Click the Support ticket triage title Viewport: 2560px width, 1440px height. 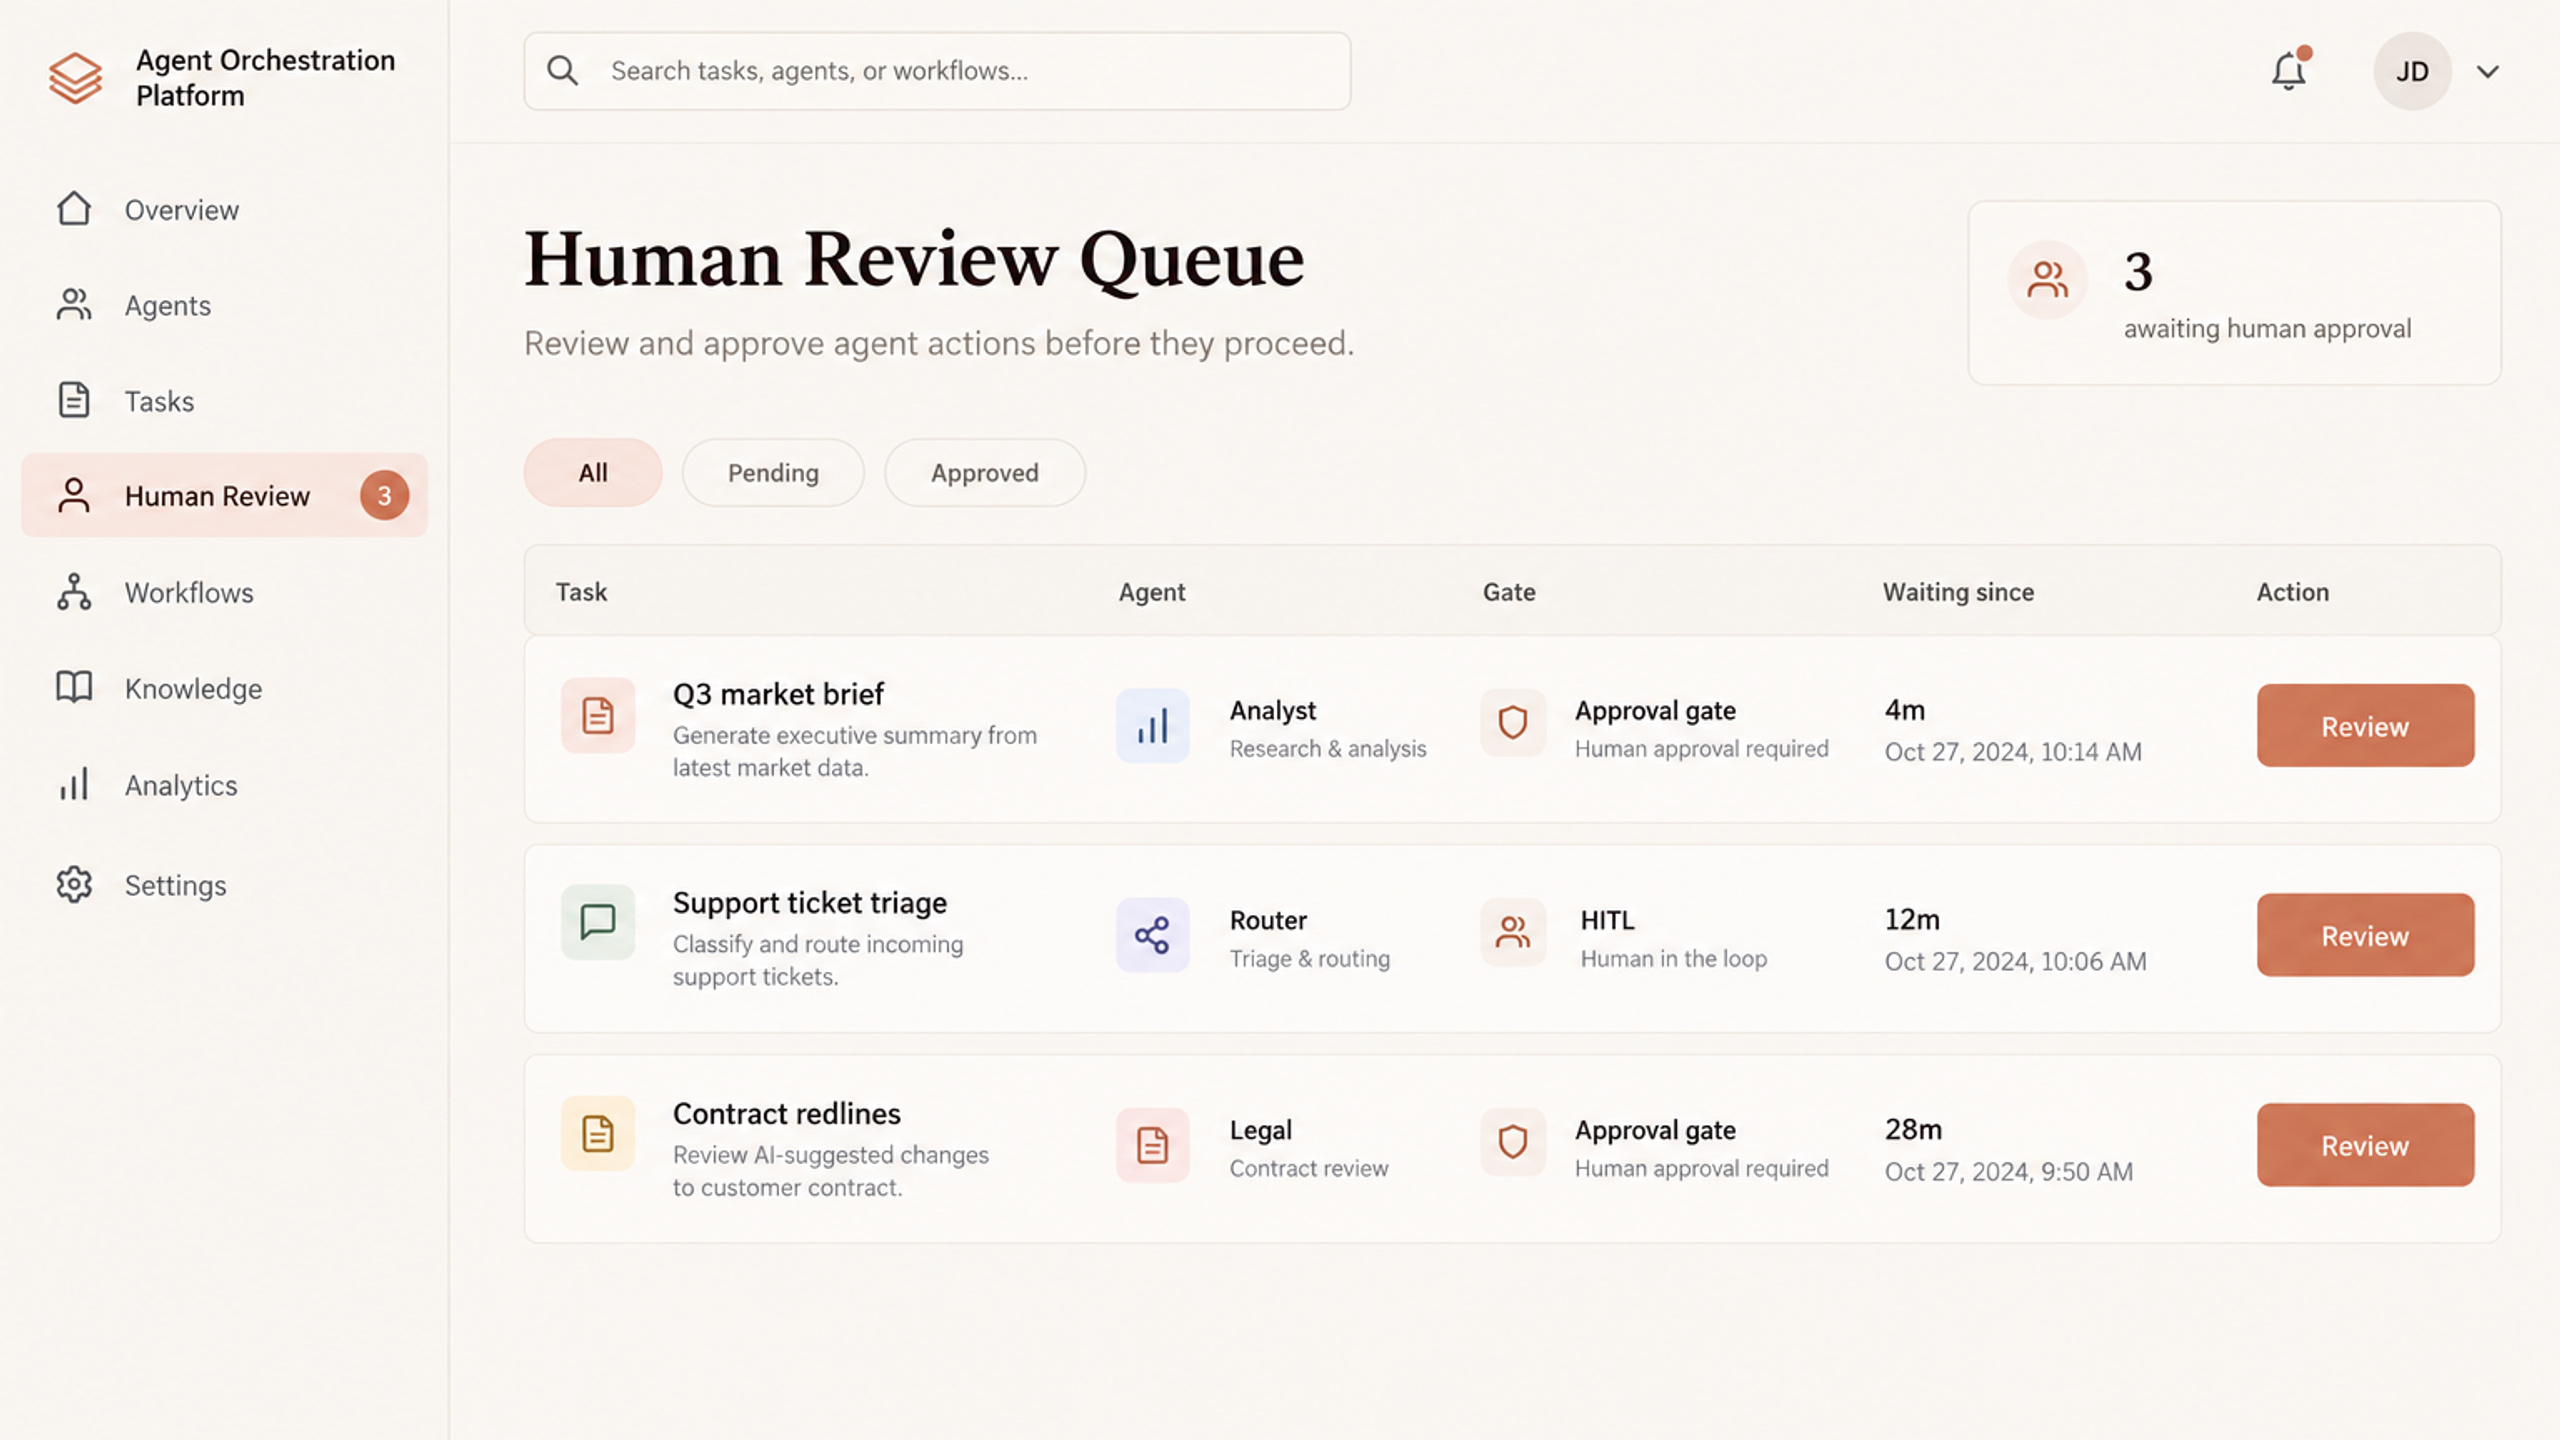pos(810,903)
